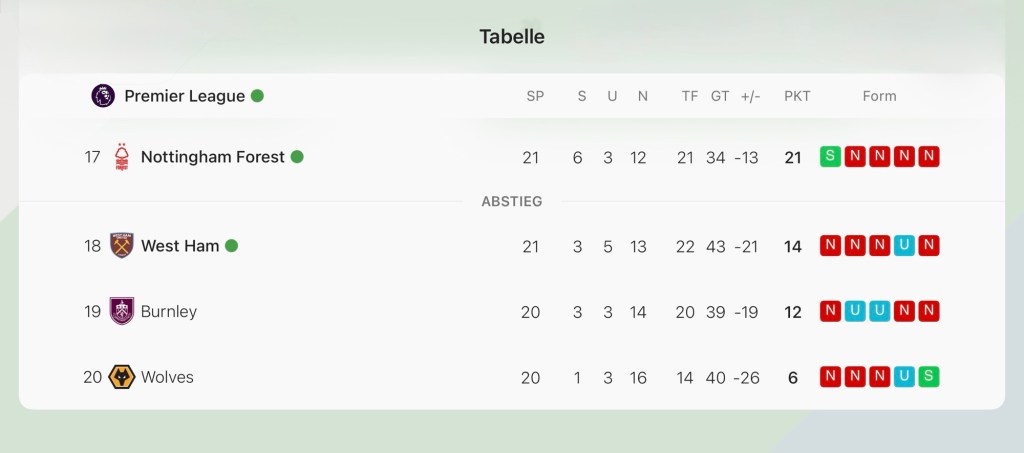Click the green S form badge for Nottingham Forest
The height and width of the screenshot is (453, 1024).
click(x=829, y=156)
